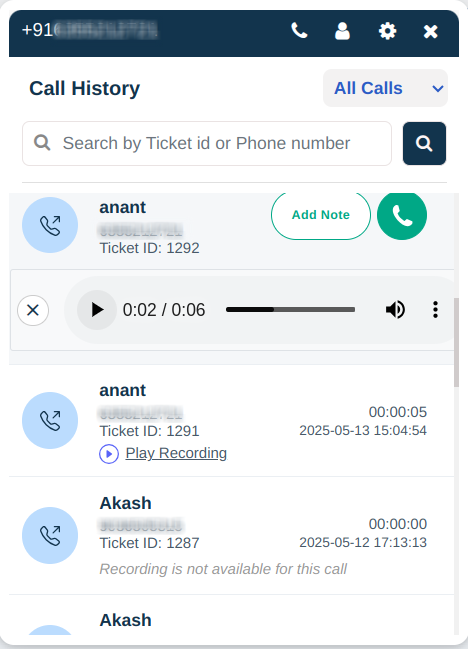468x649 pixels.
Task: Add a note to ticket 1292
Action: tap(321, 215)
